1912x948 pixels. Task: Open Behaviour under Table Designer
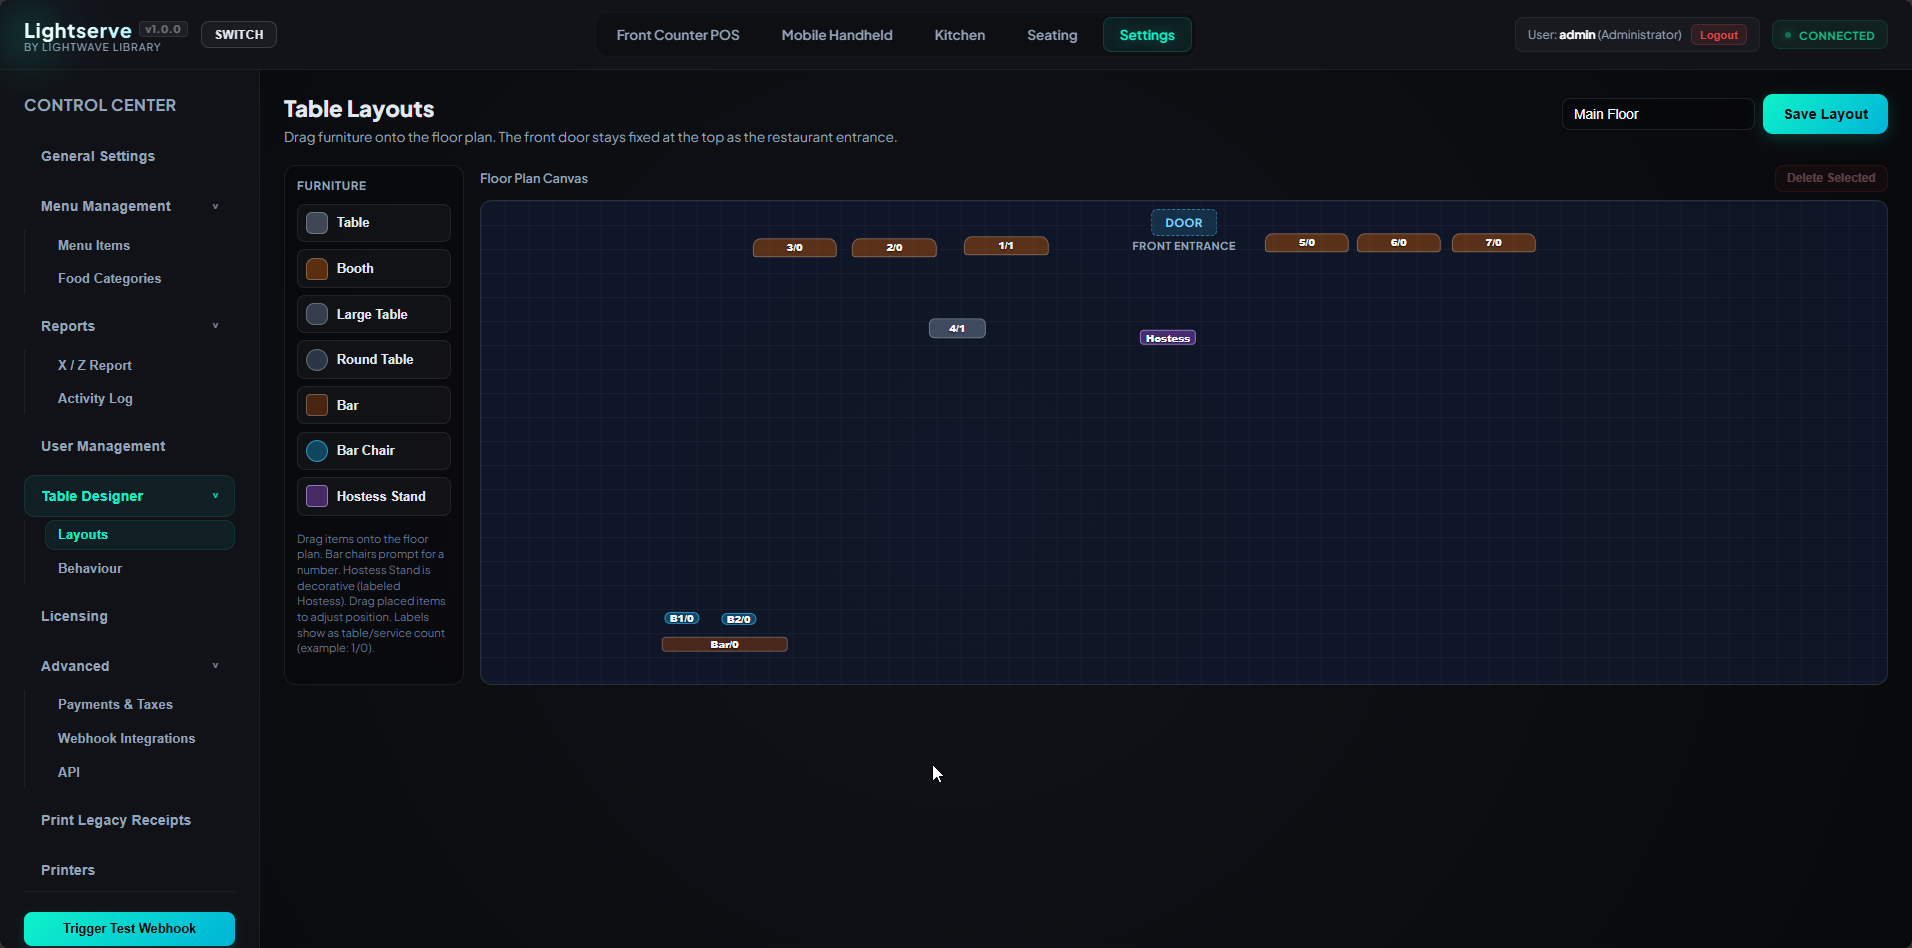pyautogui.click(x=90, y=568)
